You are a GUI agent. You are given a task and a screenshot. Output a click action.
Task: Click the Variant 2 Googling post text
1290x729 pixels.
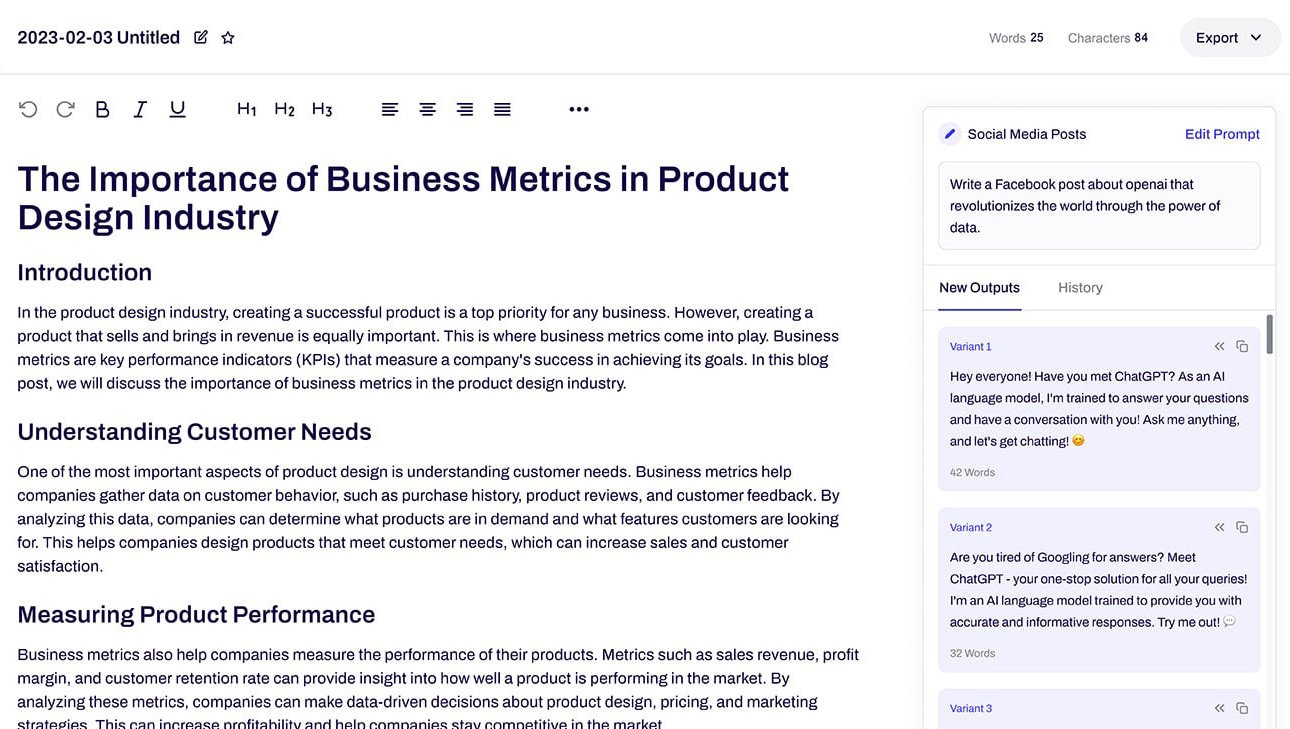pyautogui.click(x=1099, y=590)
